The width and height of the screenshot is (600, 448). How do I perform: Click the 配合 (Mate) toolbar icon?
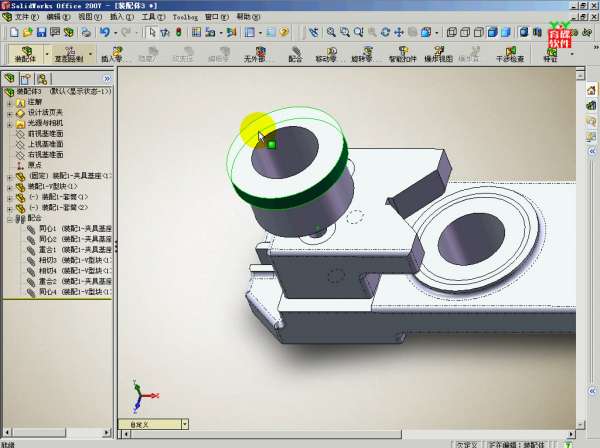click(295, 54)
